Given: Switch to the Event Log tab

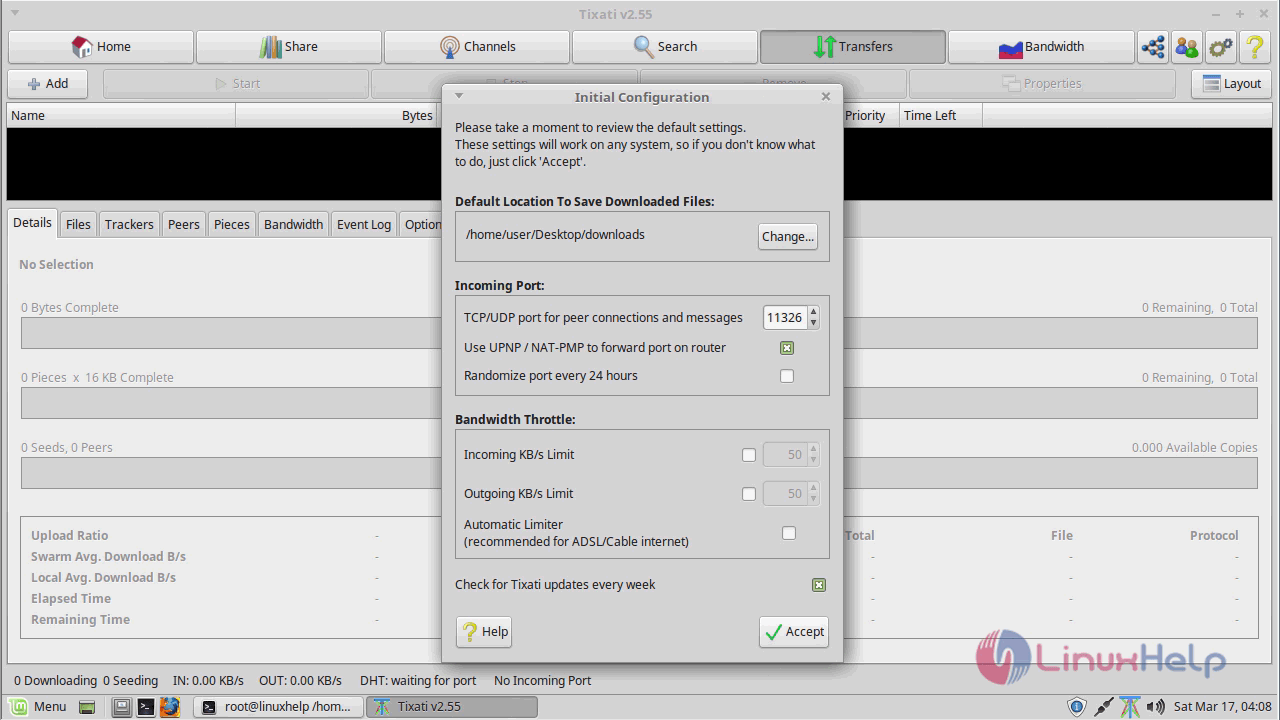Looking at the screenshot, I should coord(364,224).
